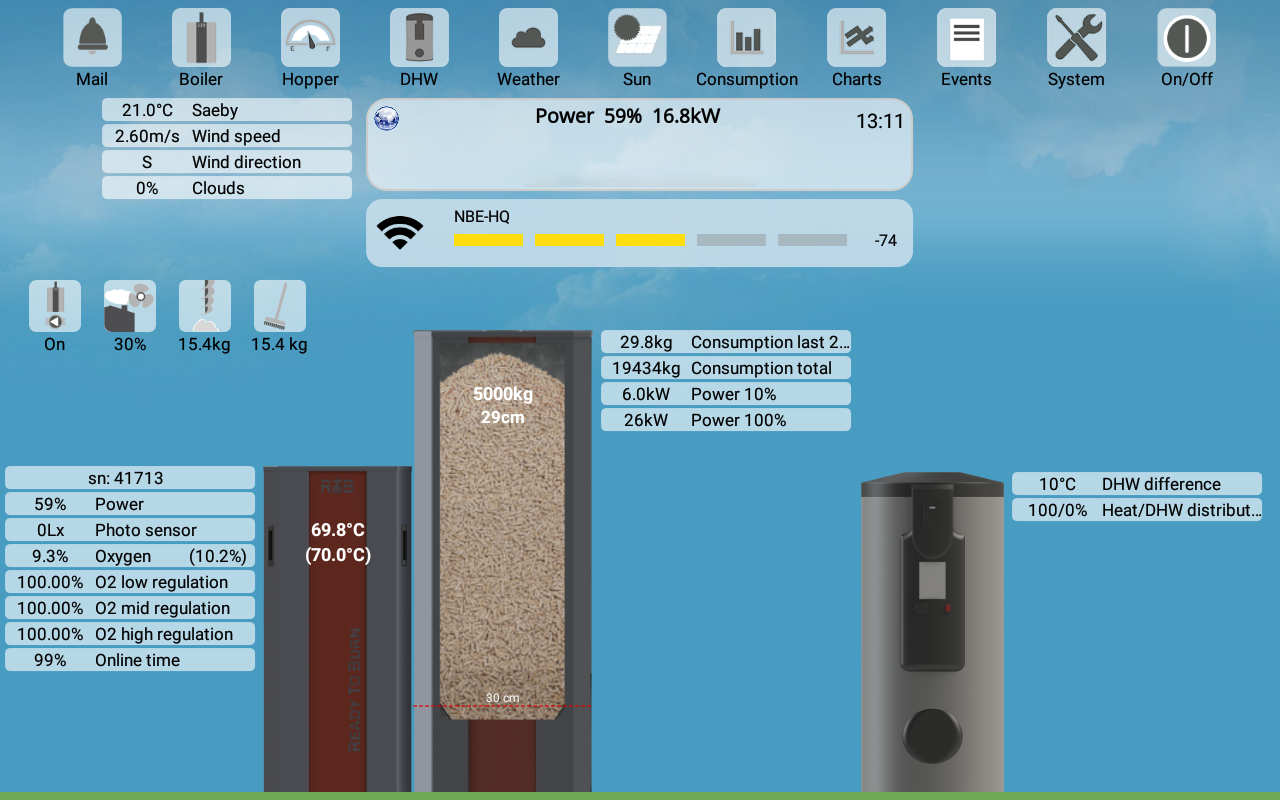This screenshot has width=1280, height=800.
Task: Click the Wi-Fi signal icon
Action: (400, 233)
